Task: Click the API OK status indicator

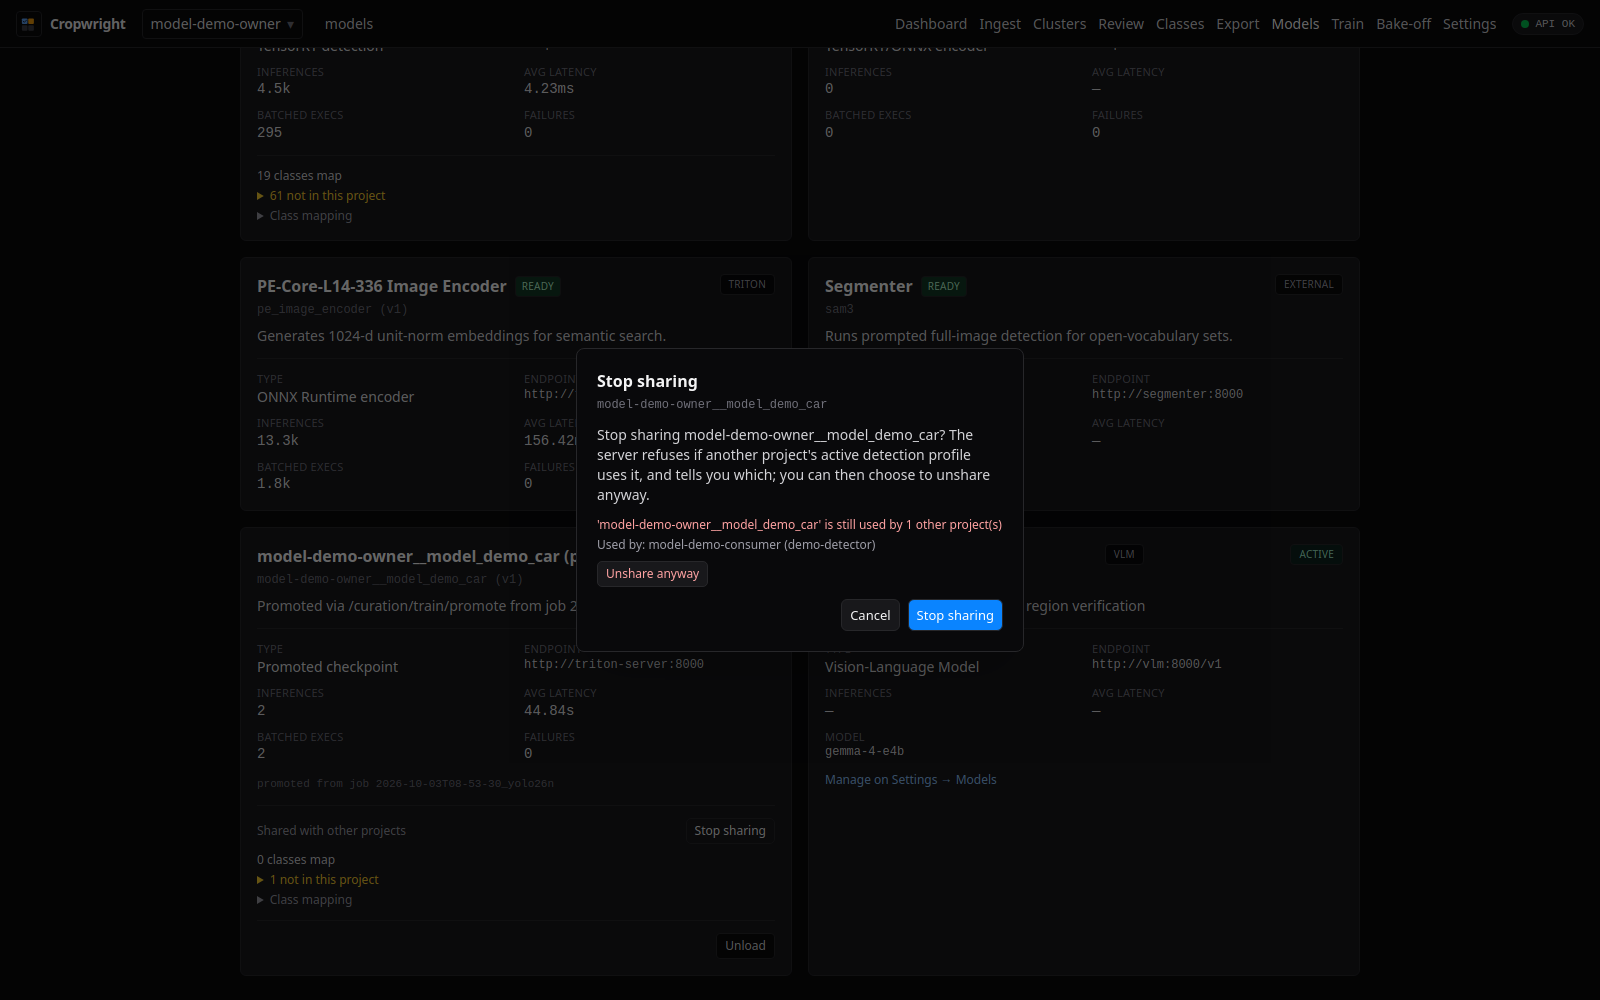Action: click(x=1547, y=24)
